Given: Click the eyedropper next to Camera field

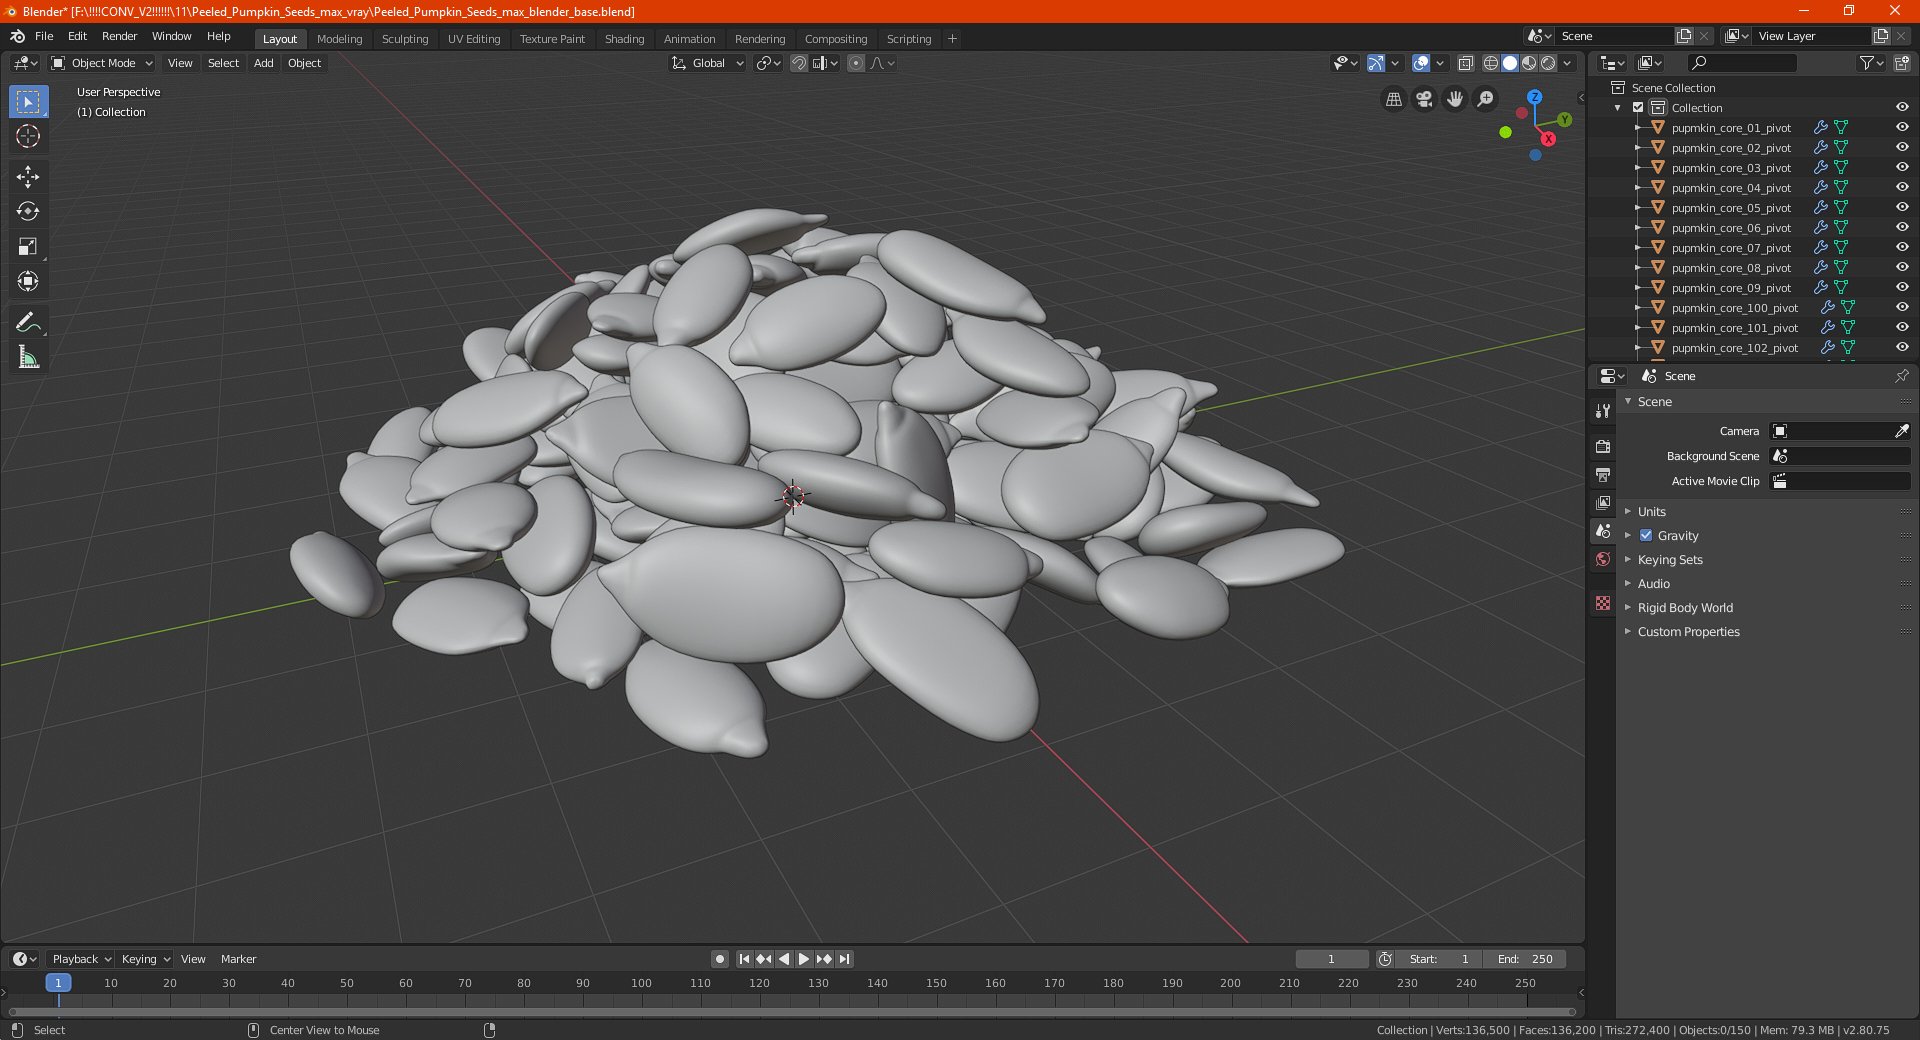Looking at the screenshot, I should [1901, 431].
